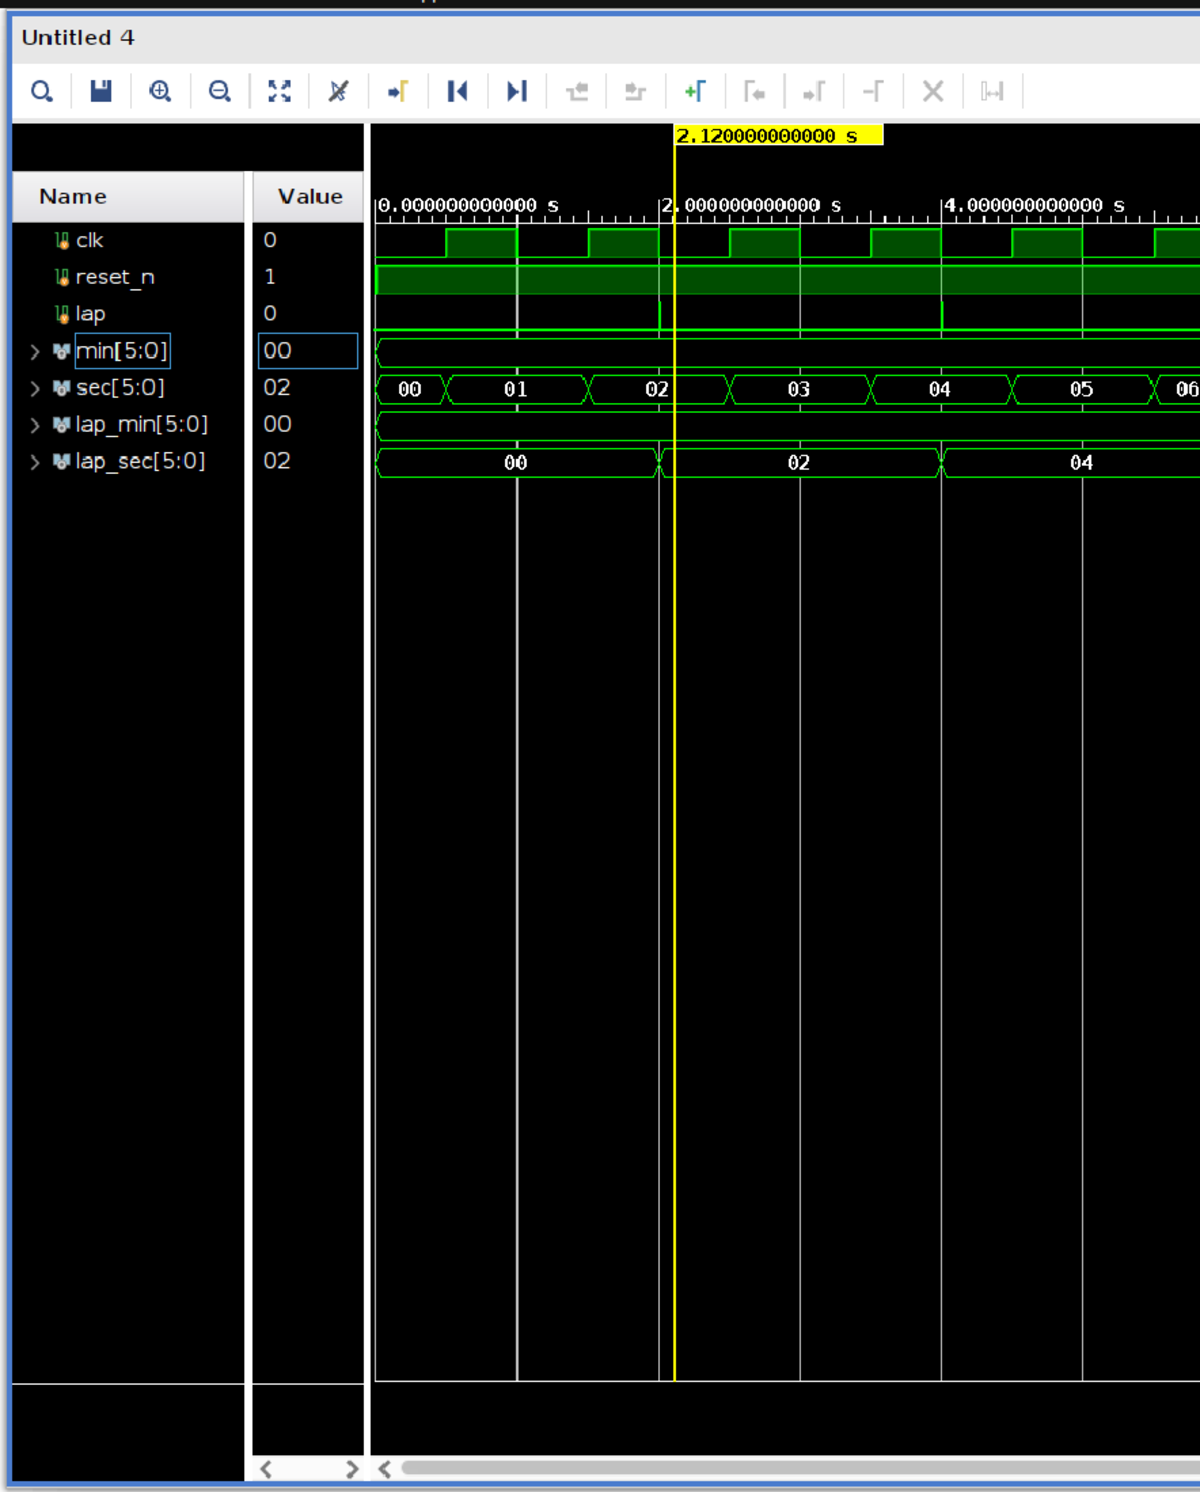Click the Next Transition icon

click(635, 92)
